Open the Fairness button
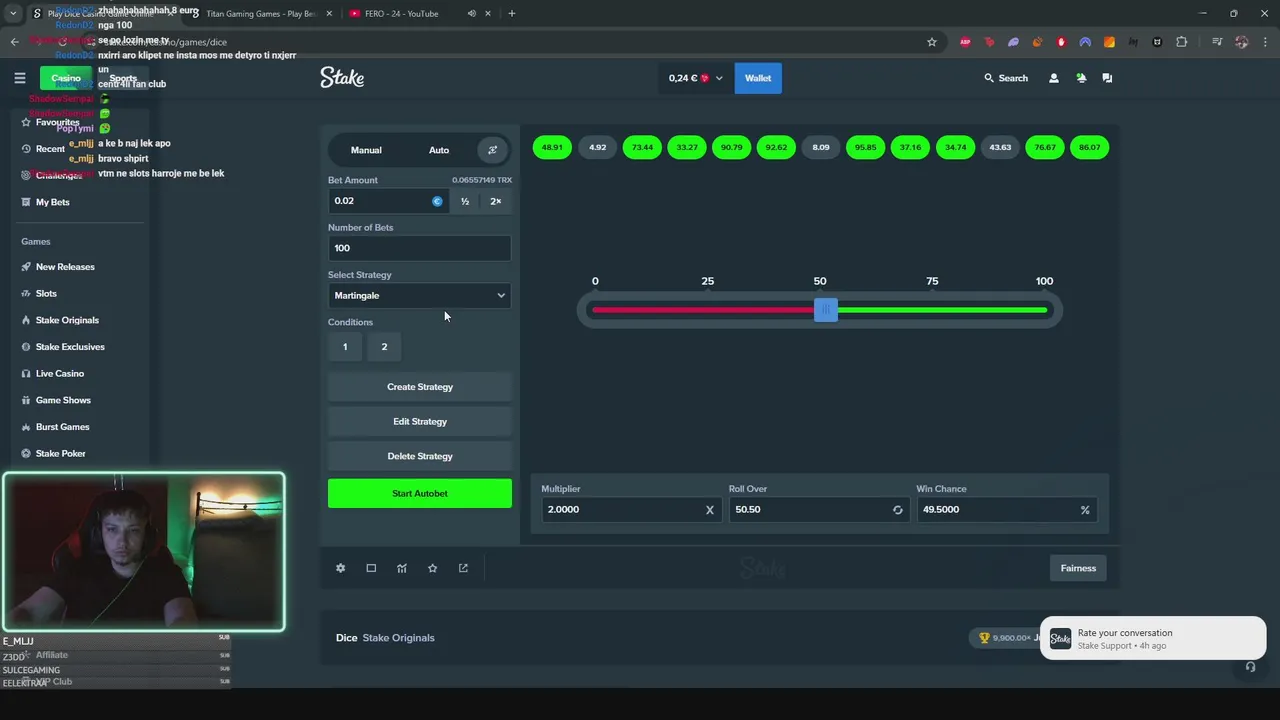 pyautogui.click(x=1078, y=568)
